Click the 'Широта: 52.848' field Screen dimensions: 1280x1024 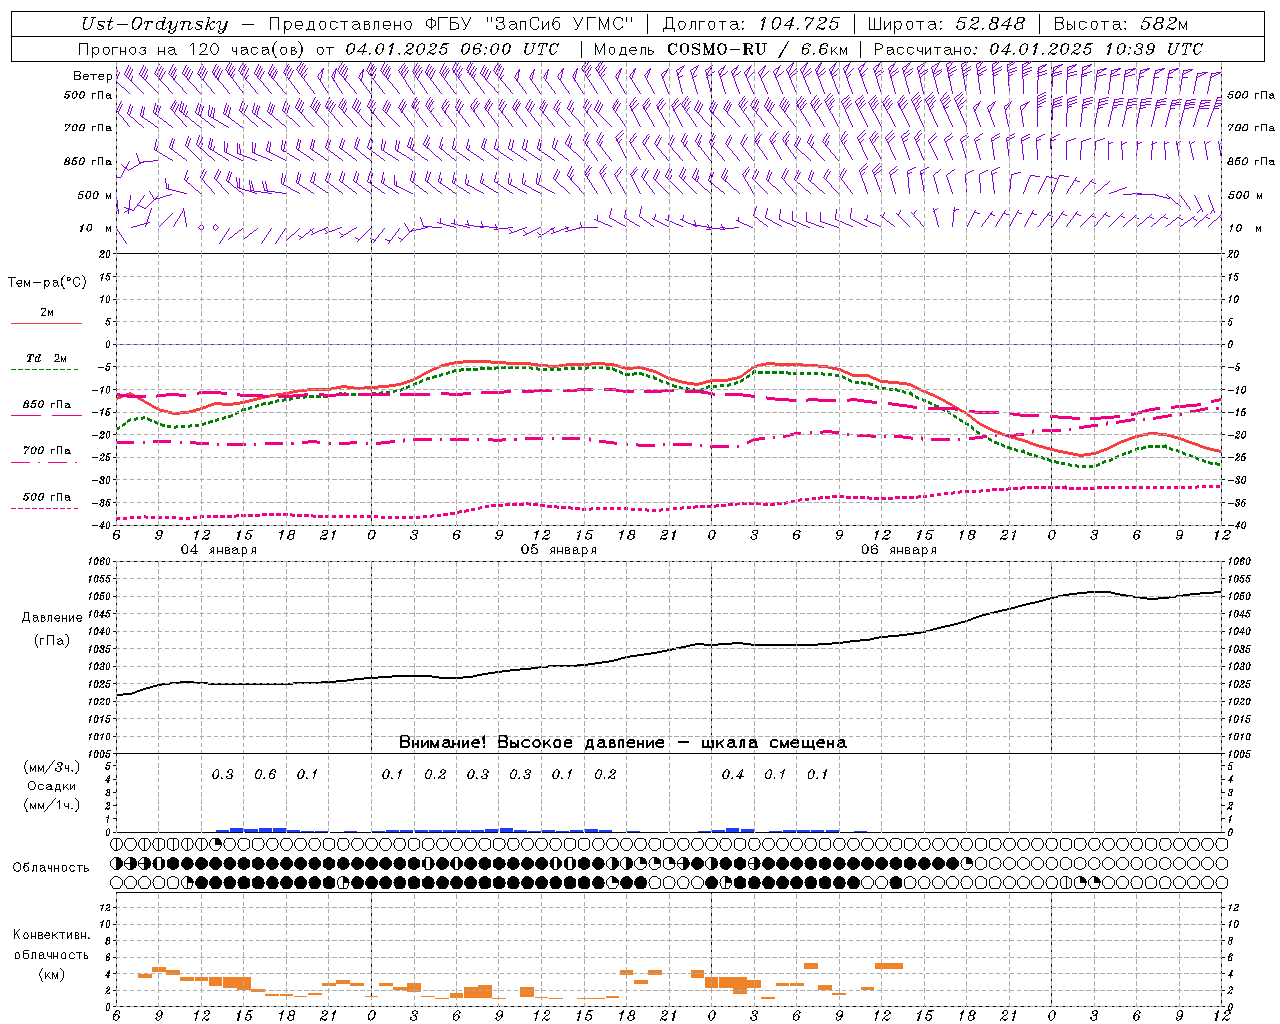click(x=946, y=25)
